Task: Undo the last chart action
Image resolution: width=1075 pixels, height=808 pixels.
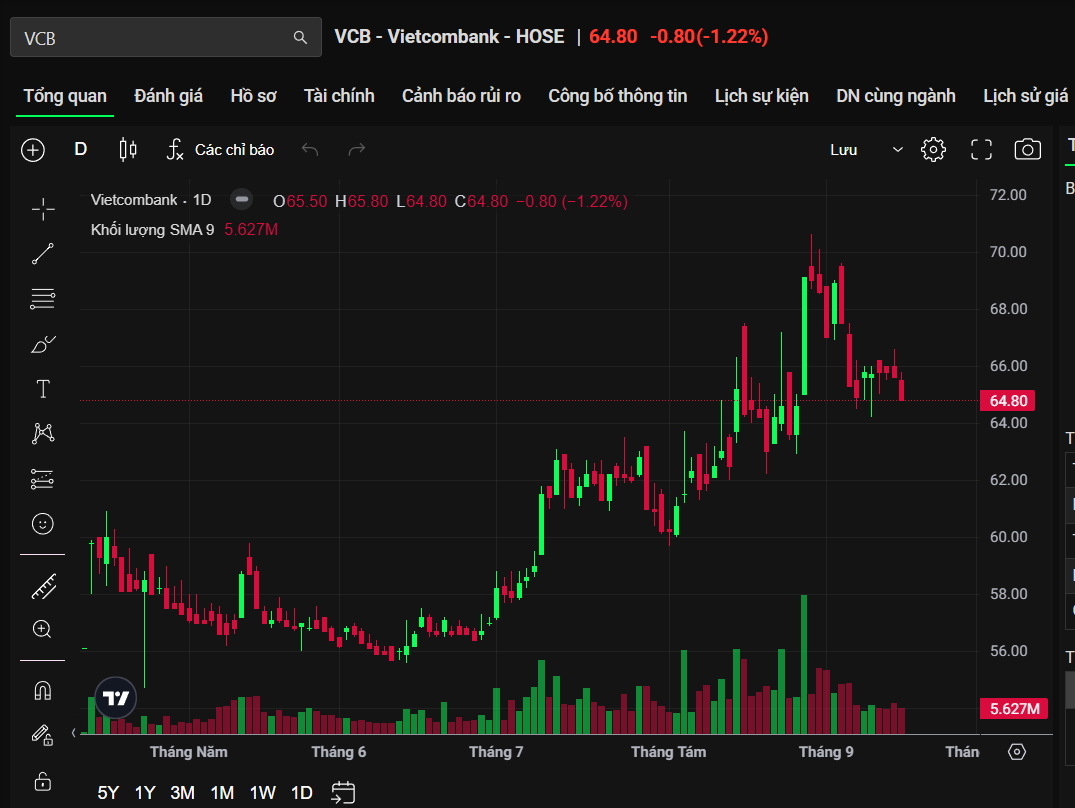Action: point(310,149)
